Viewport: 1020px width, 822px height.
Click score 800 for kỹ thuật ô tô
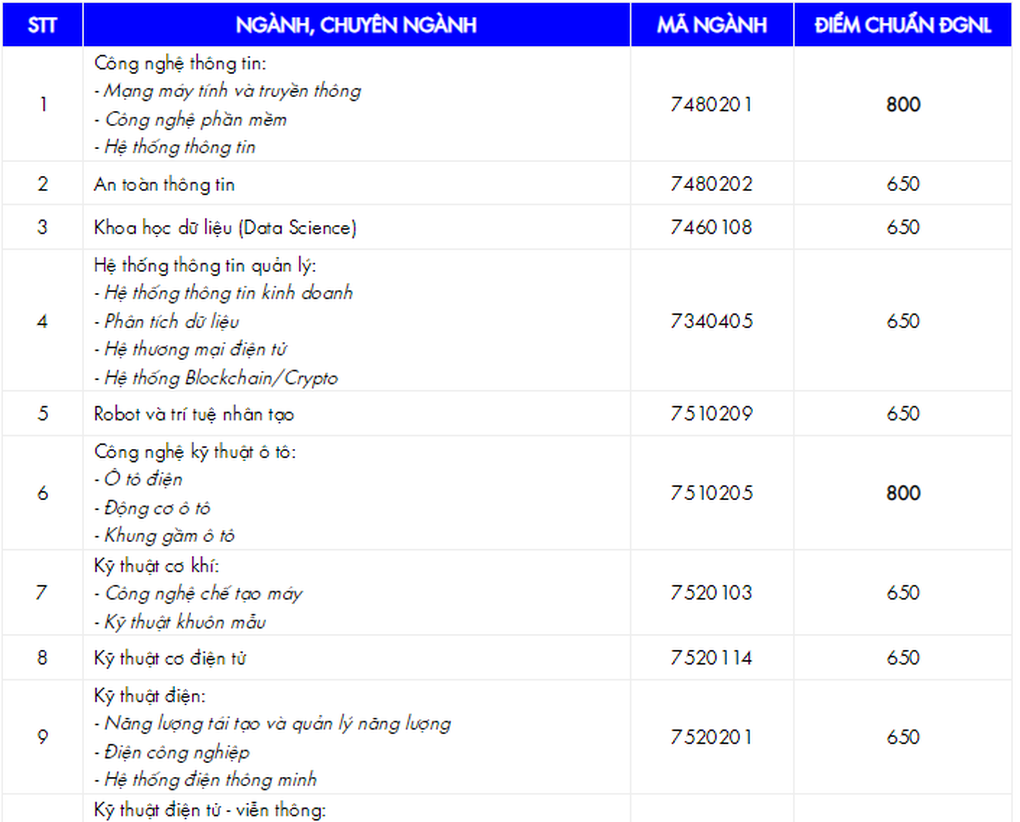(903, 493)
